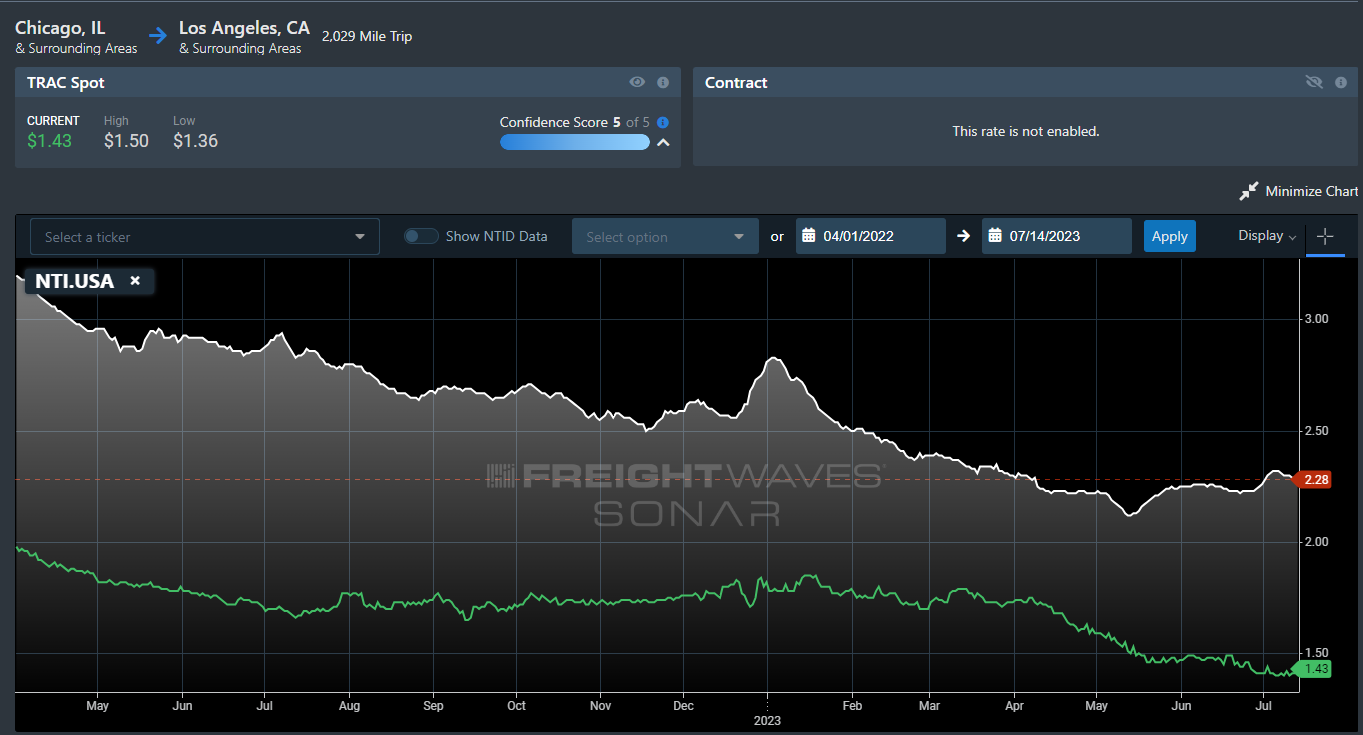Select the crosshair cursor tool
Viewport: 1363px width, 735px height.
tap(1325, 237)
